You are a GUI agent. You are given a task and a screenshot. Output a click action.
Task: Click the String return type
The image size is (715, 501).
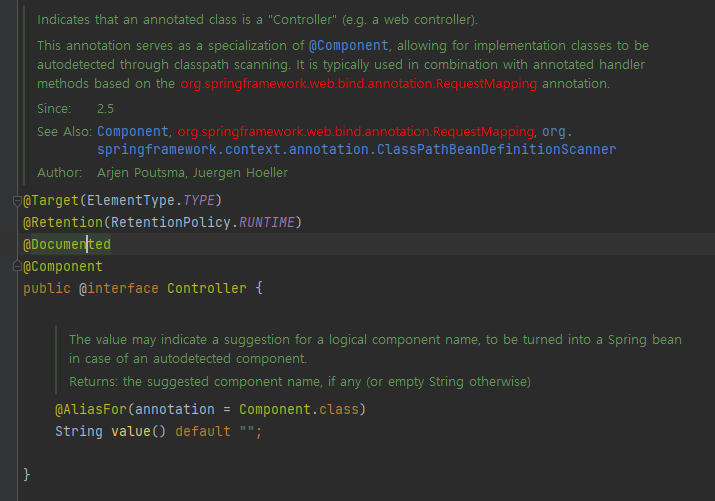pos(79,431)
